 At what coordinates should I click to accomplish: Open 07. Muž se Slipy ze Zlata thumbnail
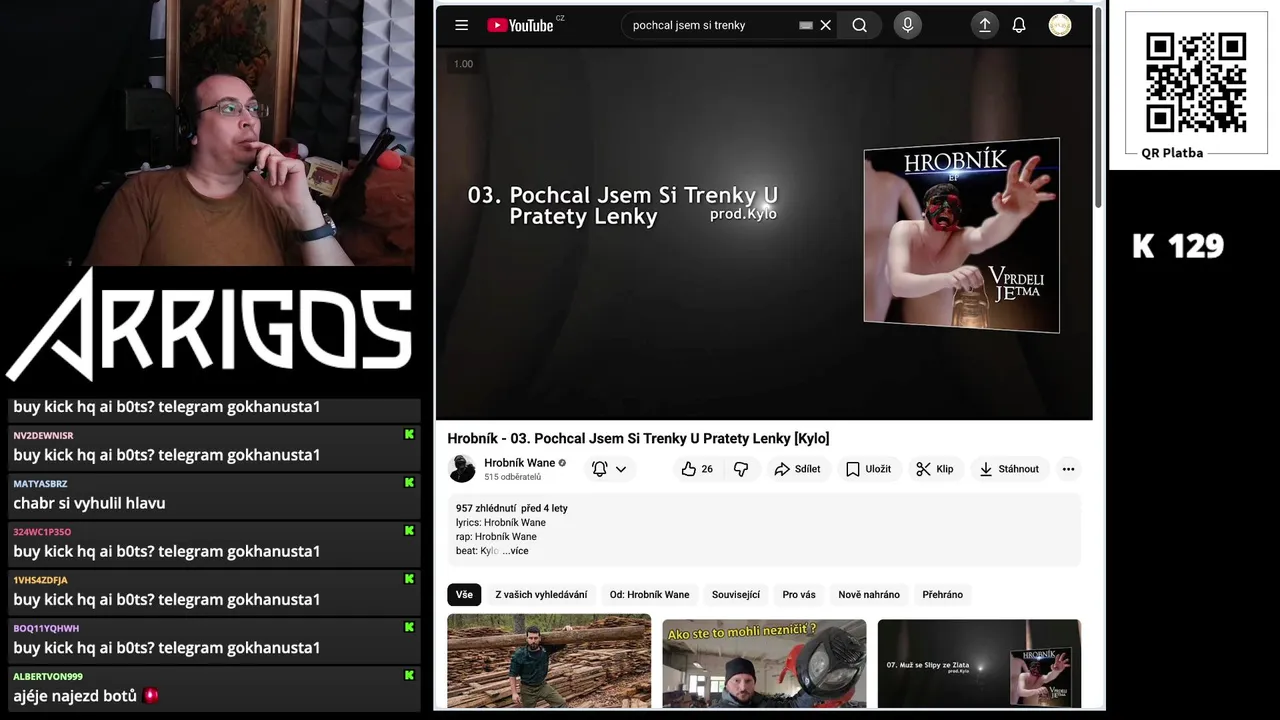pyautogui.click(x=979, y=663)
